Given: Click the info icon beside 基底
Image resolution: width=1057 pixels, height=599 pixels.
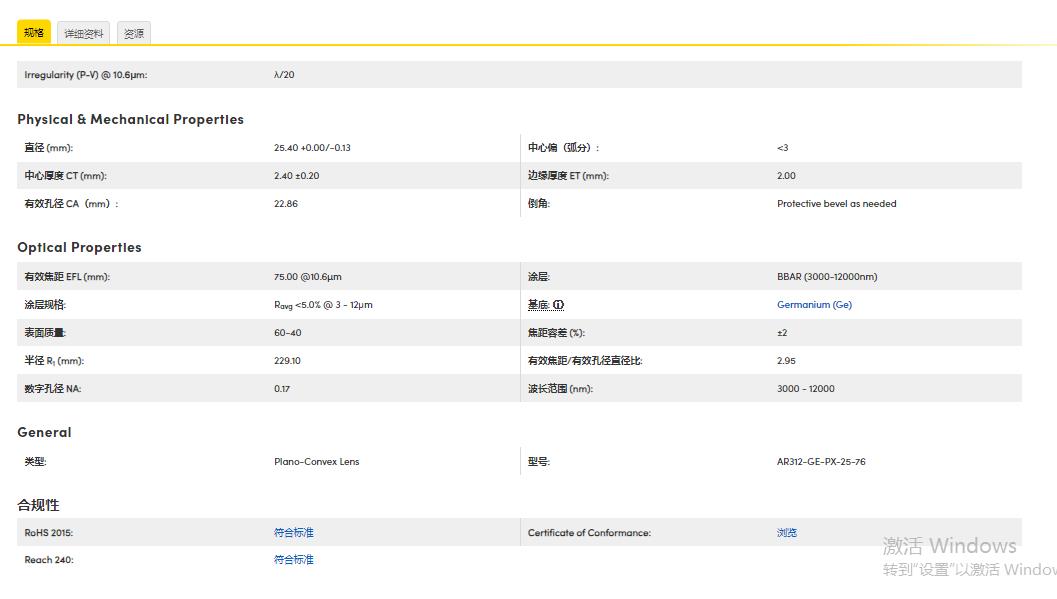Looking at the screenshot, I should [x=556, y=304].
